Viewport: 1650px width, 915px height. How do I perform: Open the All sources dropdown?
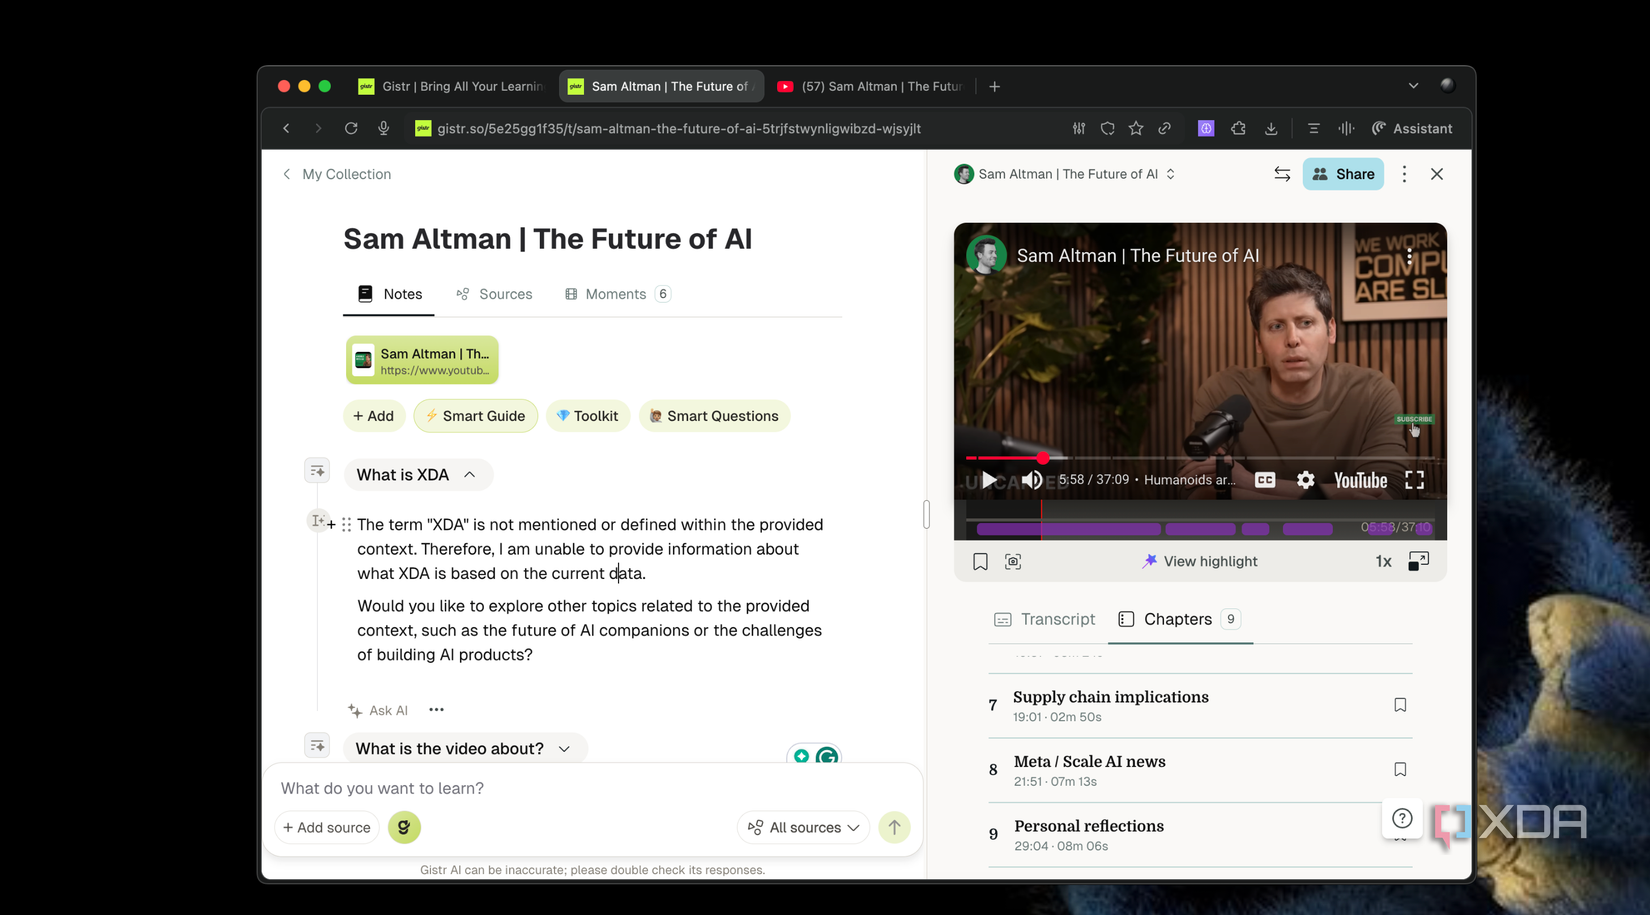point(803,827)
